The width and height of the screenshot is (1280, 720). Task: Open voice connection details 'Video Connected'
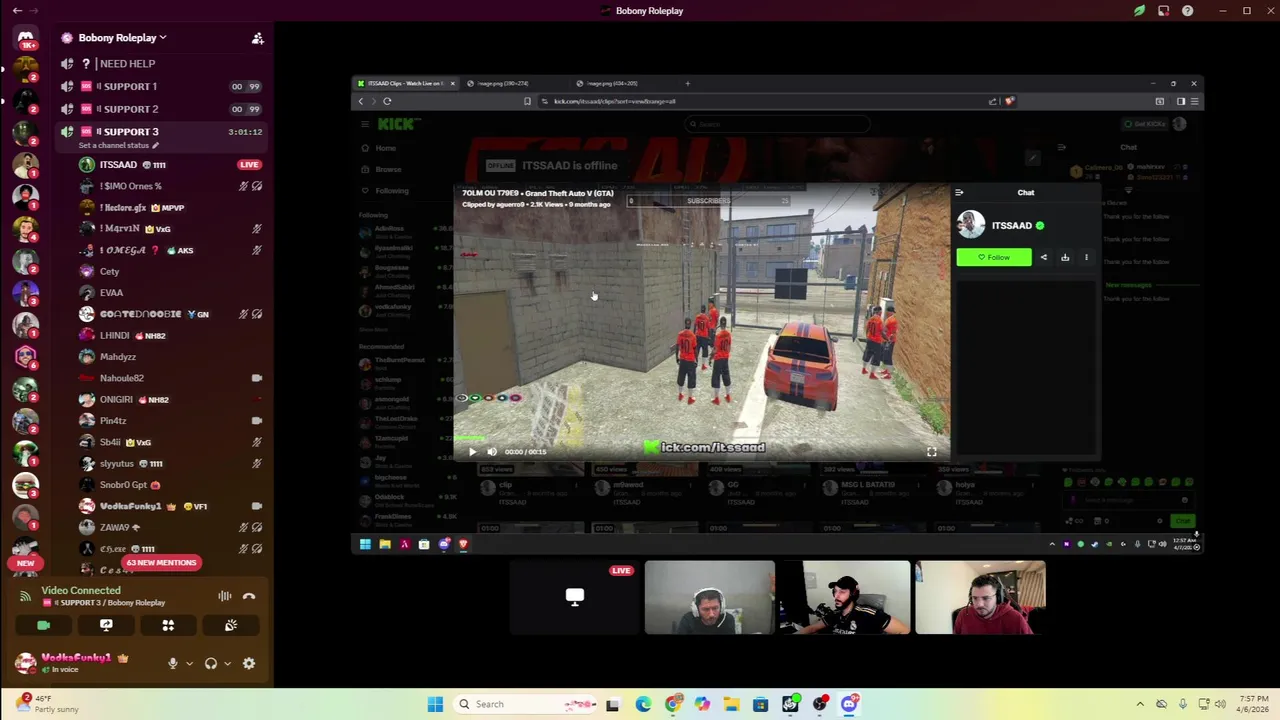[81, 591]
